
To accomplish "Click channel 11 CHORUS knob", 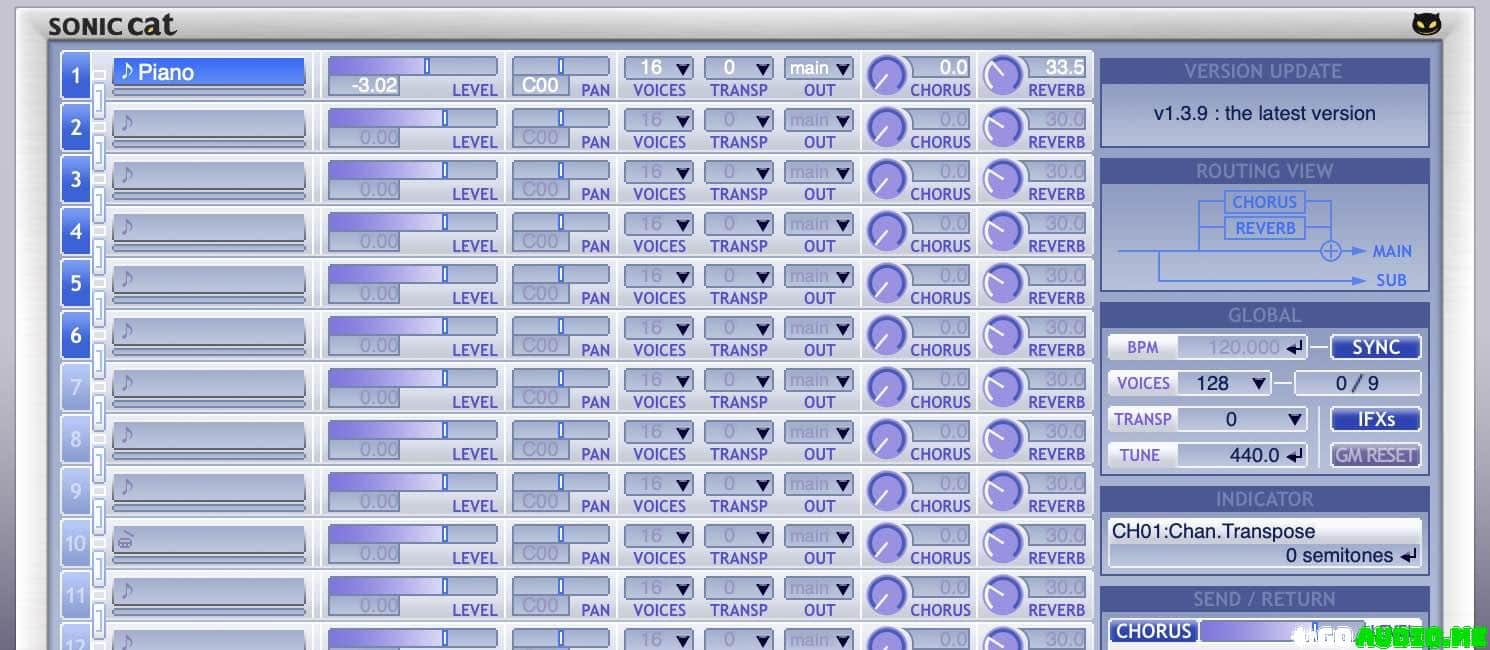I will tap(886, 596).
